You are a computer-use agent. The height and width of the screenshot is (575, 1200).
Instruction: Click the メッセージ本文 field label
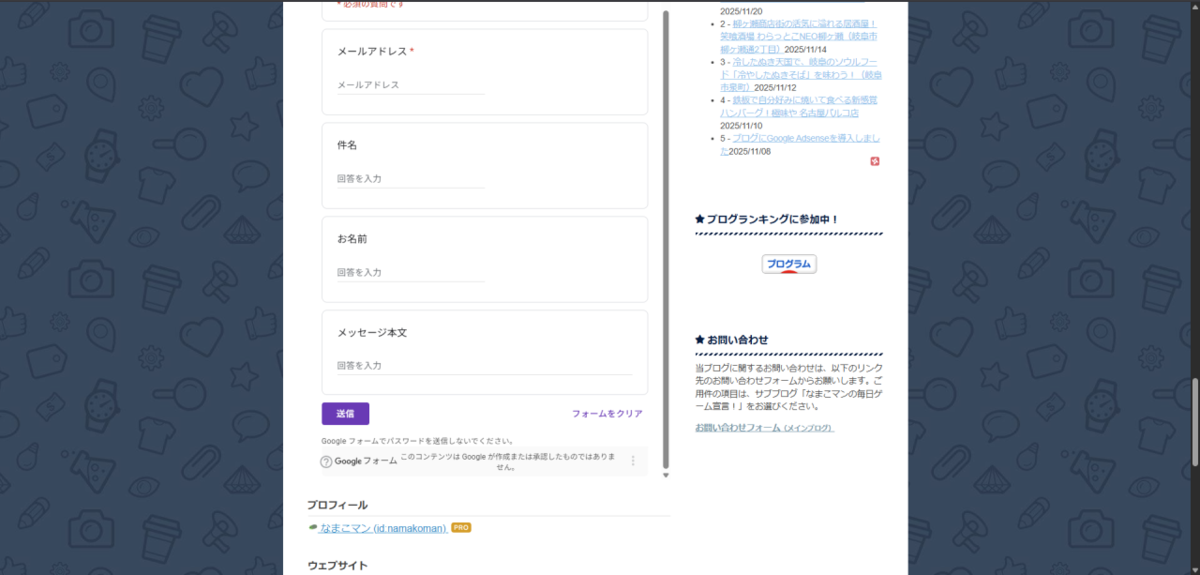[x=372, y=332]
